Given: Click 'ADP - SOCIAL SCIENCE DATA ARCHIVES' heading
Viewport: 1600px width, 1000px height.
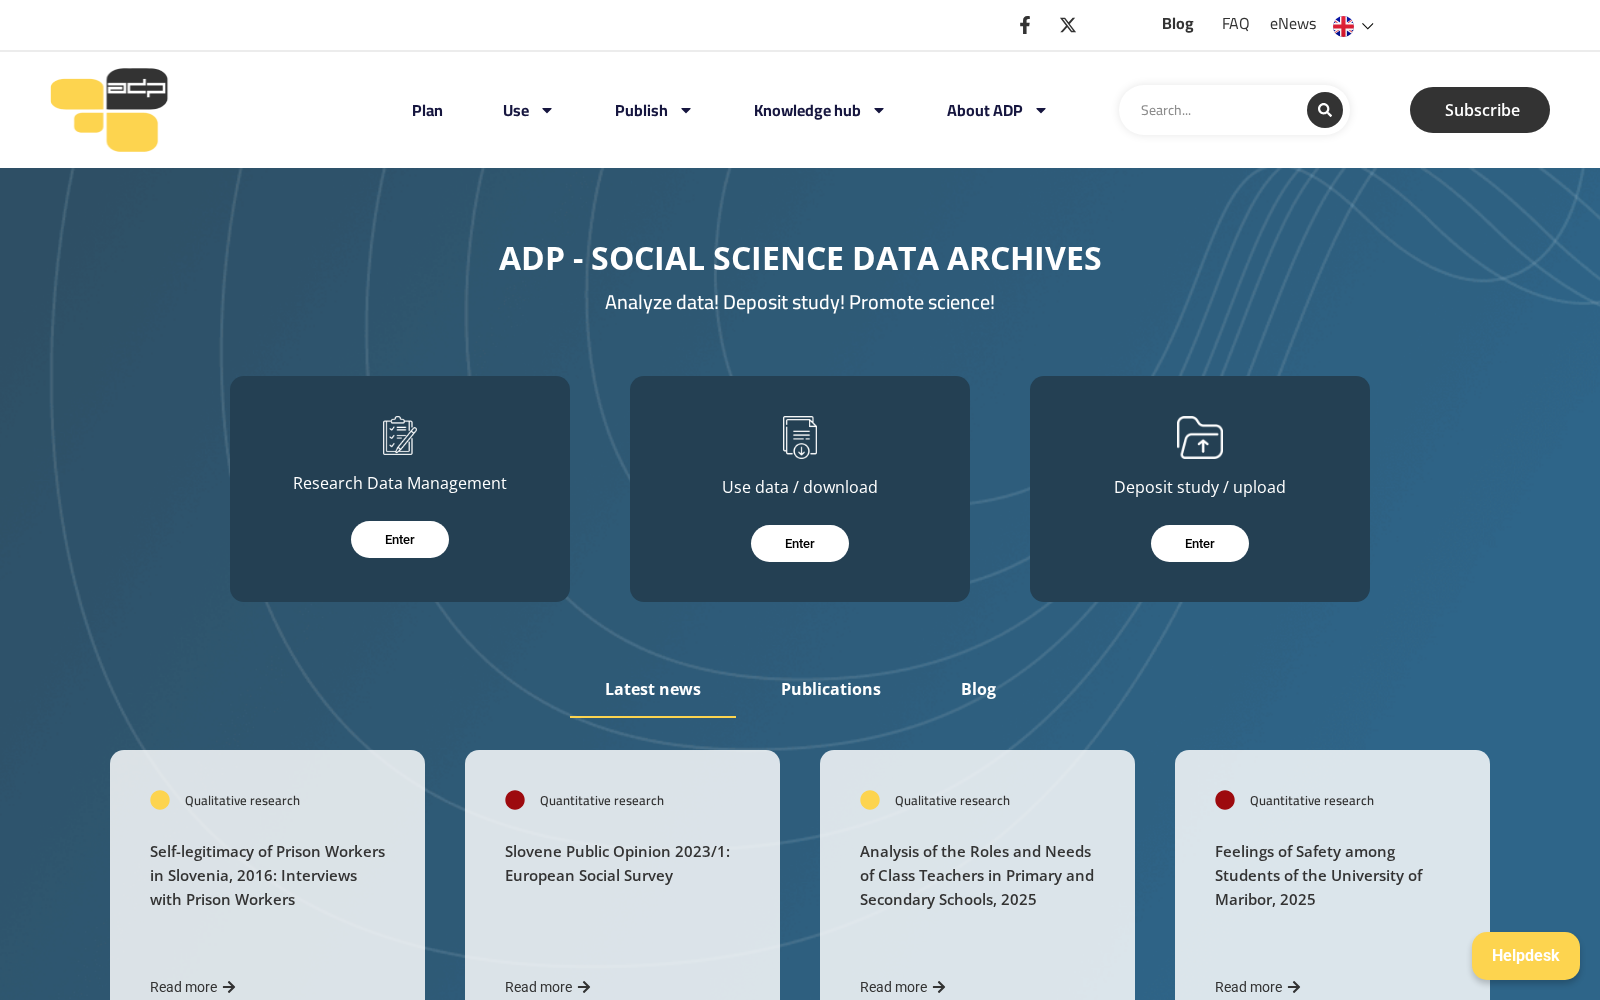Looking at the screenshot, I should [x=800, y=259].
